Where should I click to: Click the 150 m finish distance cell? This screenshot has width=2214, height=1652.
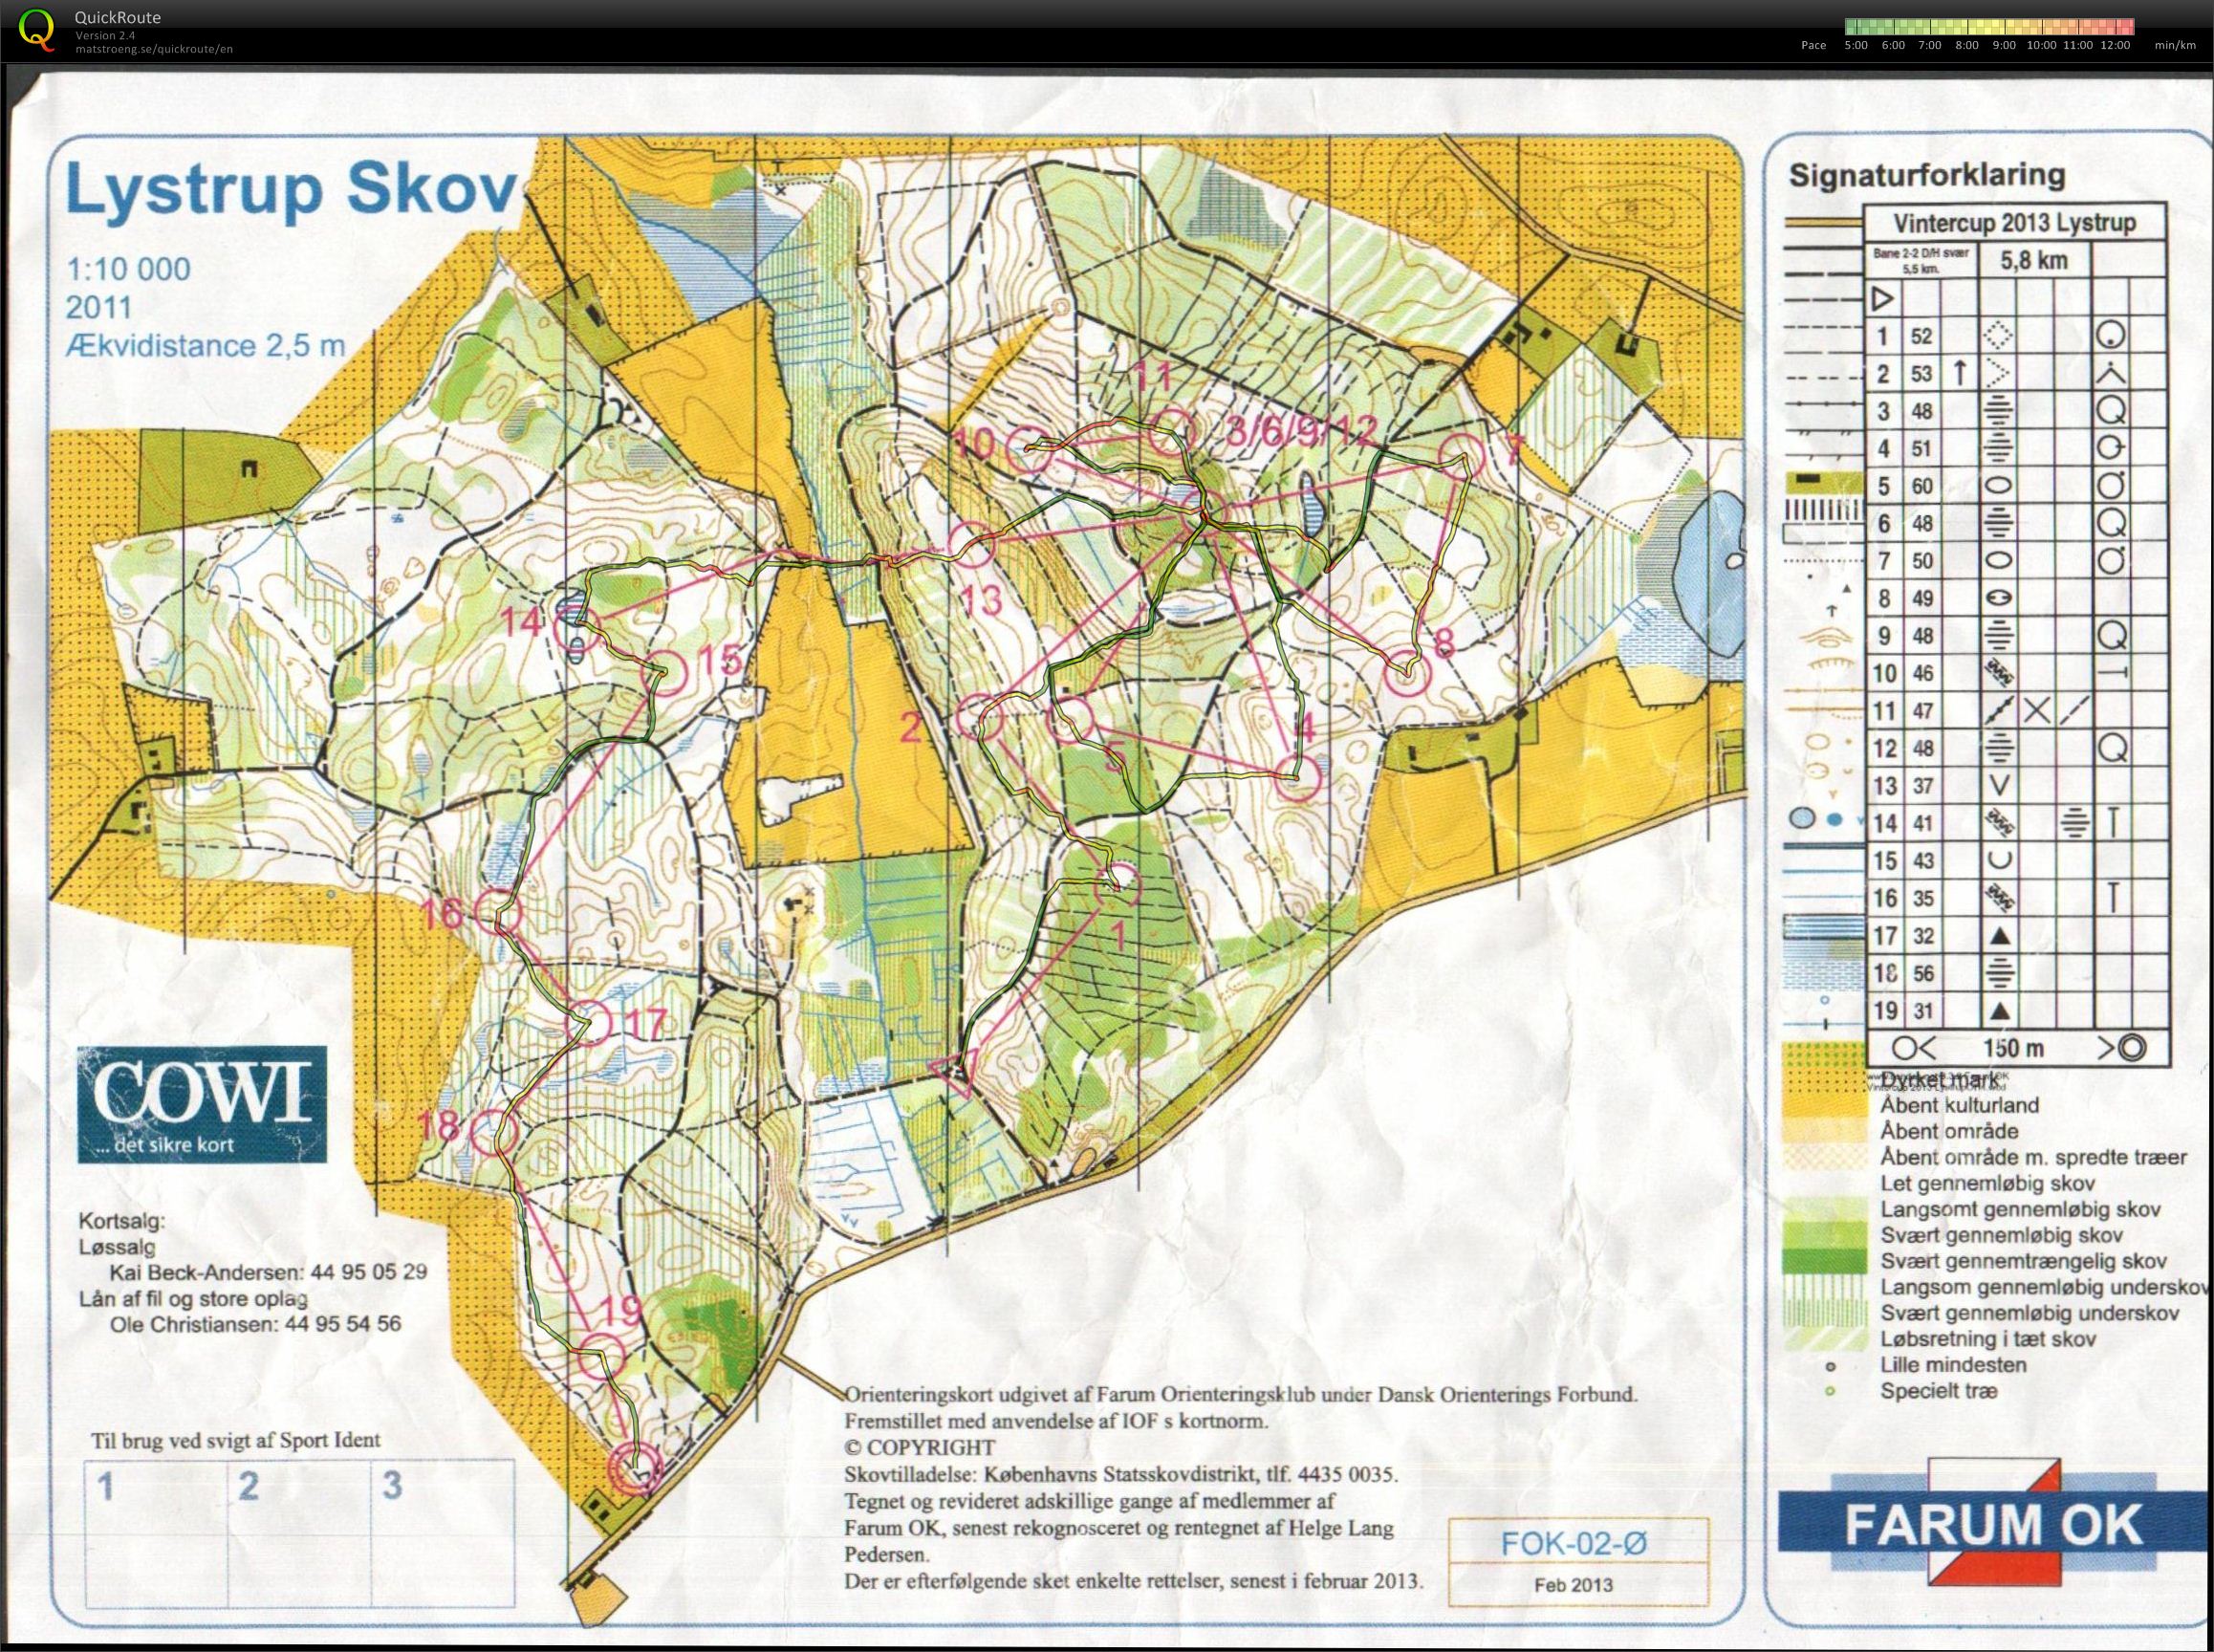tap(2015, 1048)
